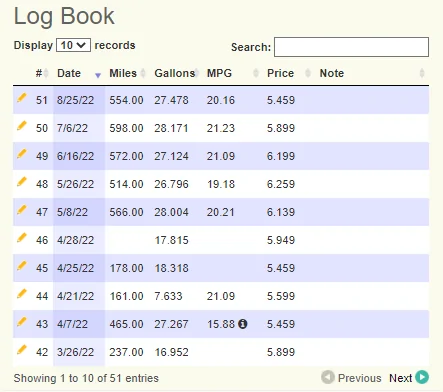Screen dimensions: 443x392
Task: Click miles value 566.00
Action: click(x=126, y=212)
